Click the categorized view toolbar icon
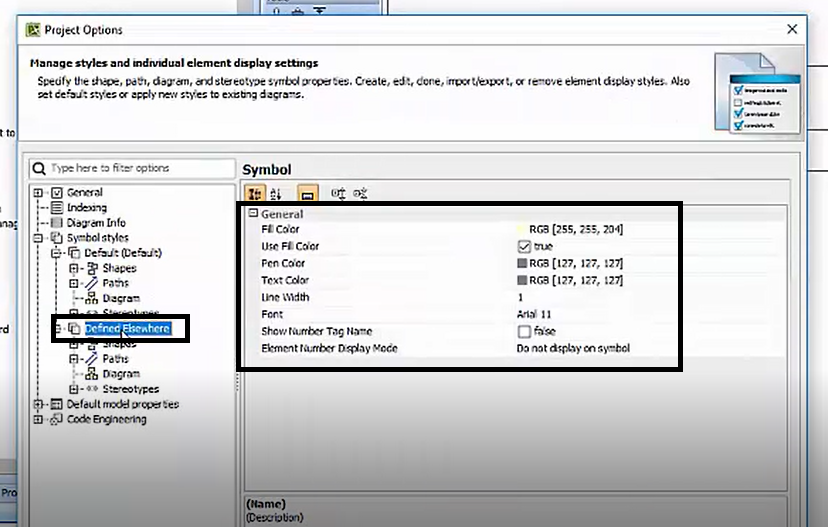 254,193
